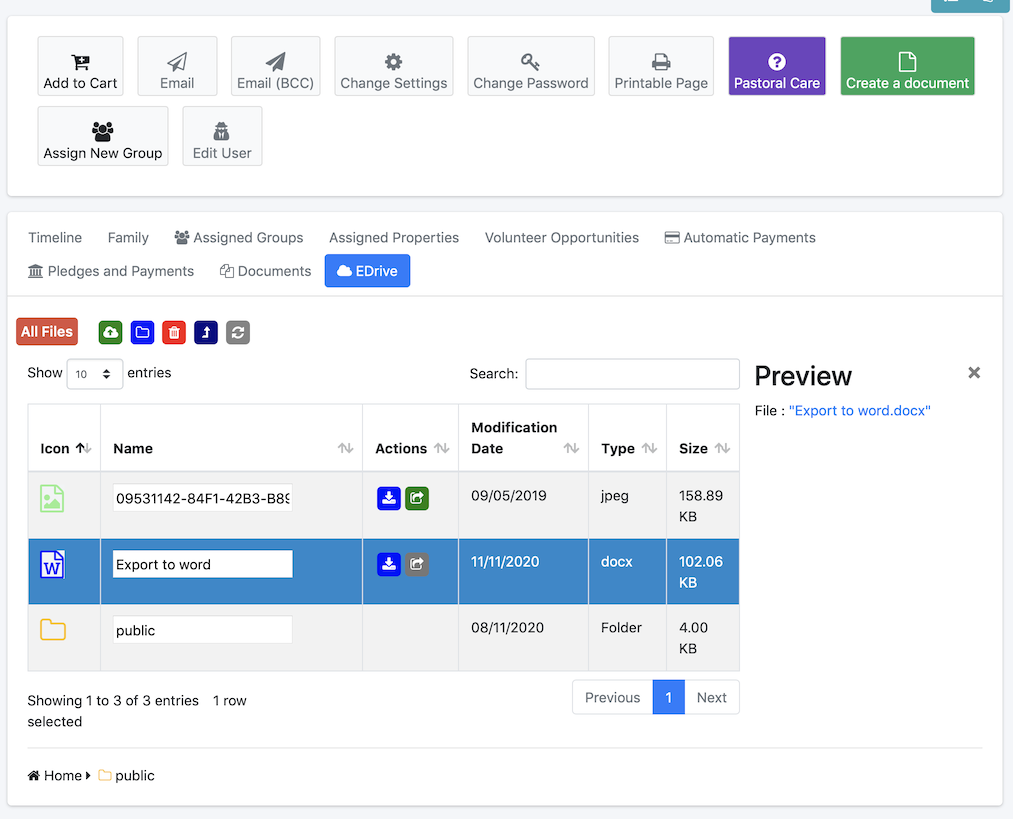Switch to the Documents tab
Screen dimensions: 1013x819
266,271
